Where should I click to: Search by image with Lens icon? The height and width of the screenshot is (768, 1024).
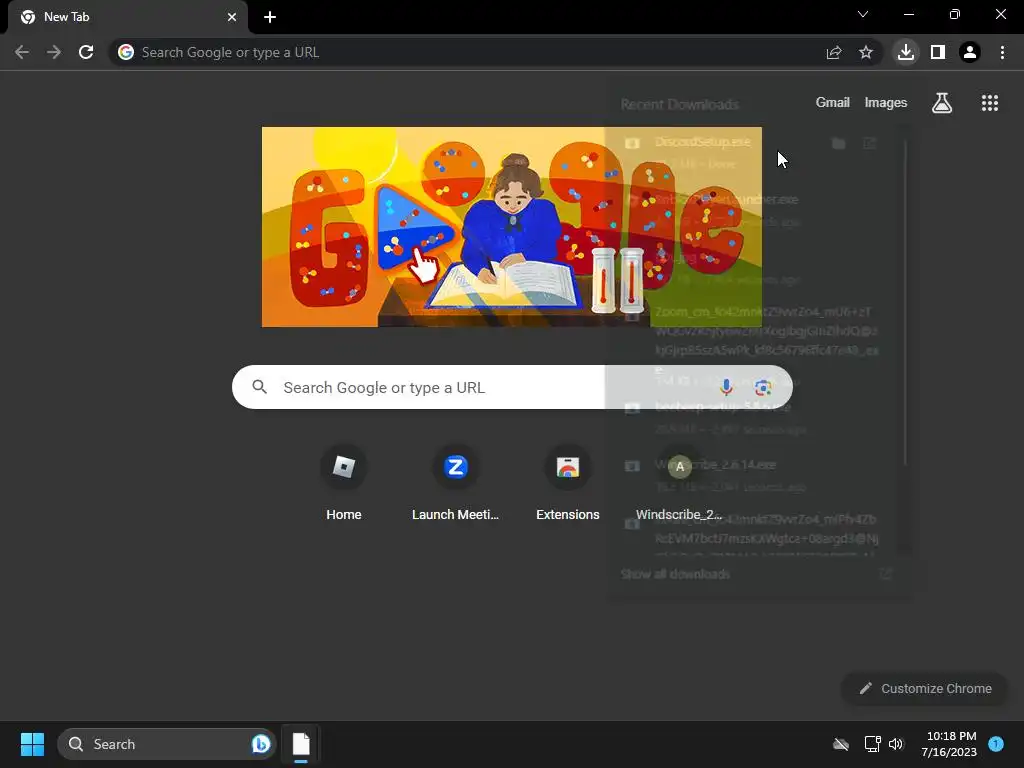tap(763, 387)
